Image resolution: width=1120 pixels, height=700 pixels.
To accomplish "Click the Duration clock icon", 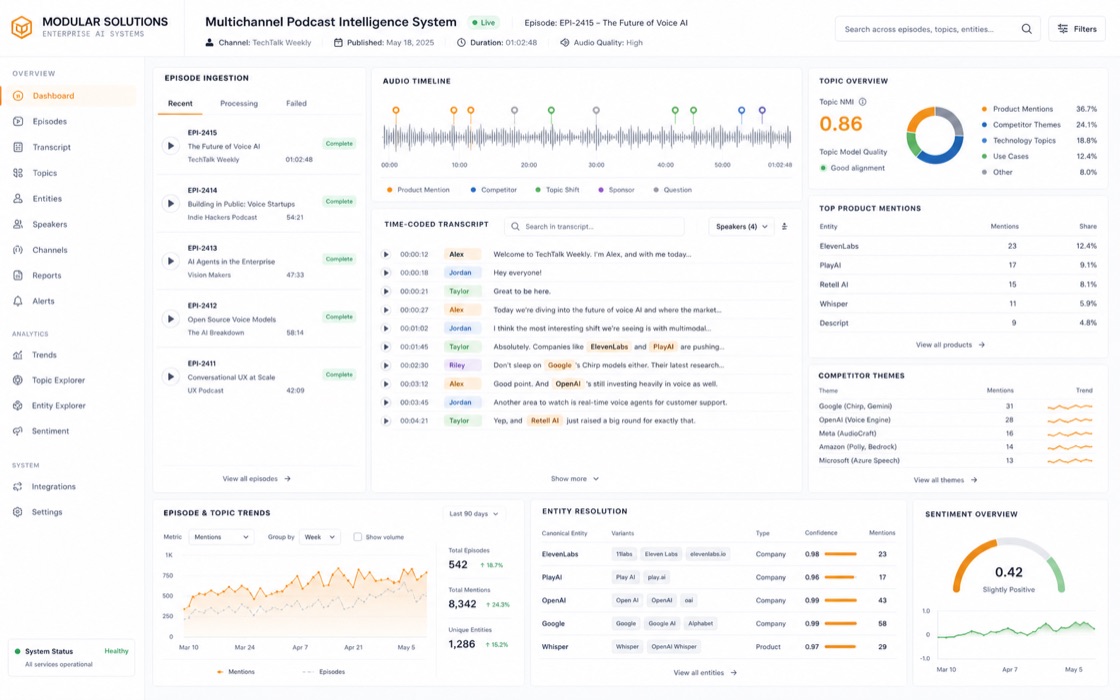I will tap(461, 43).
